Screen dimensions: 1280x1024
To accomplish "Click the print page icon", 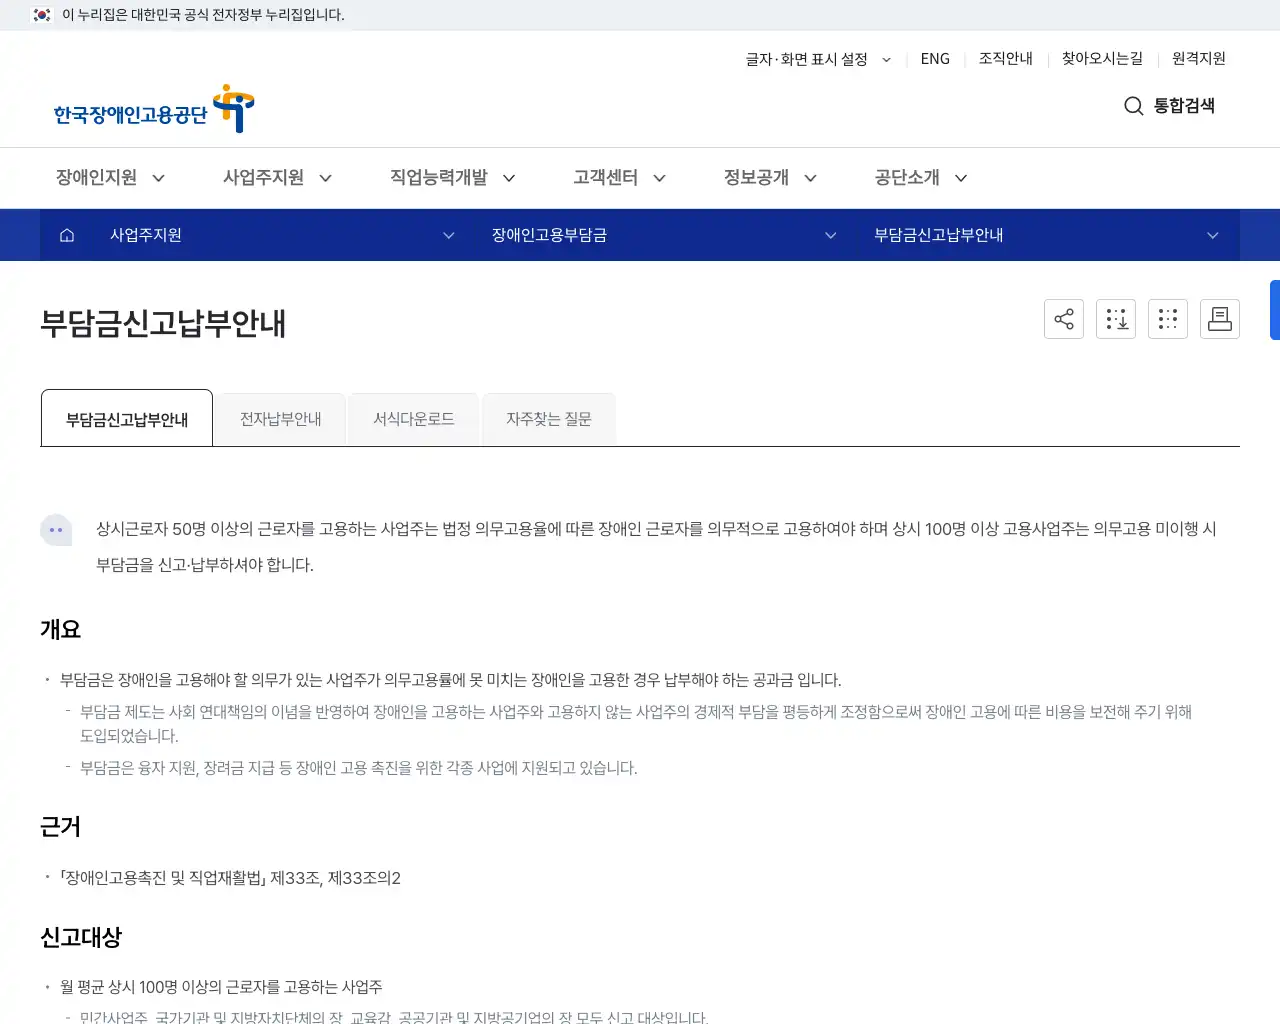I will (1220, 319).
